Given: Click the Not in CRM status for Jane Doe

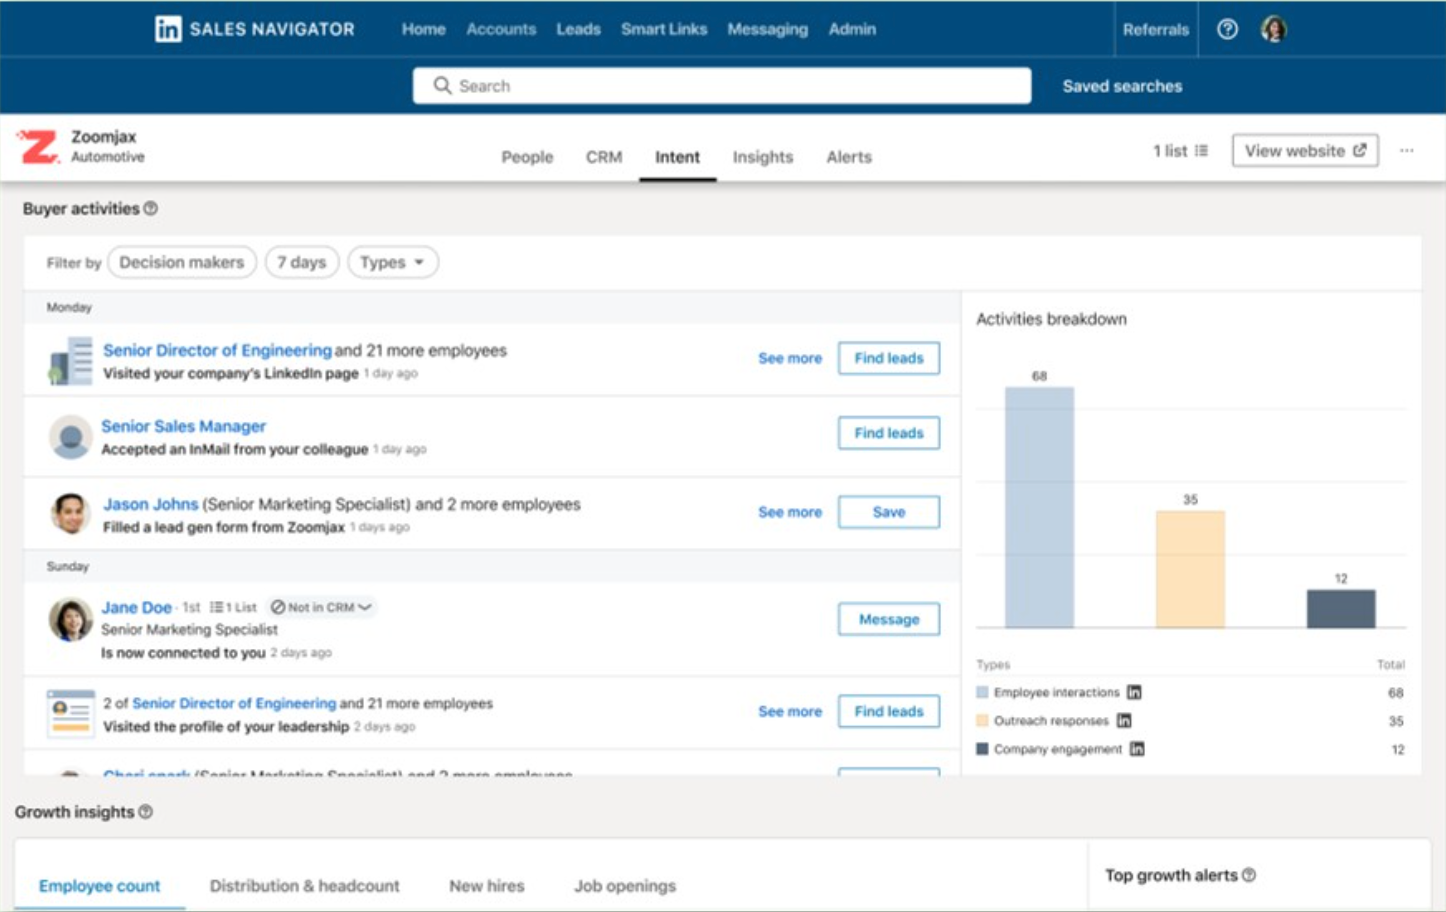Looking at the screenshot, I should pos(320,607).
